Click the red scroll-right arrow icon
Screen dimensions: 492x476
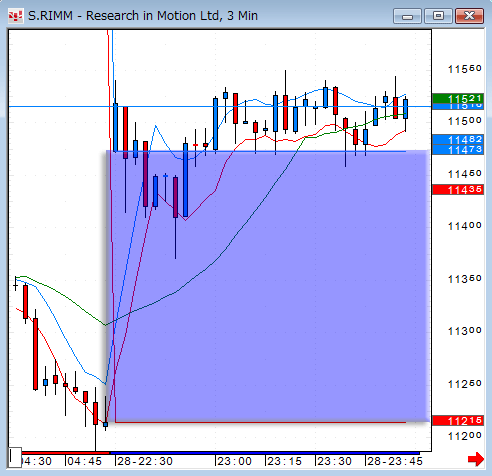coord(476,459)
